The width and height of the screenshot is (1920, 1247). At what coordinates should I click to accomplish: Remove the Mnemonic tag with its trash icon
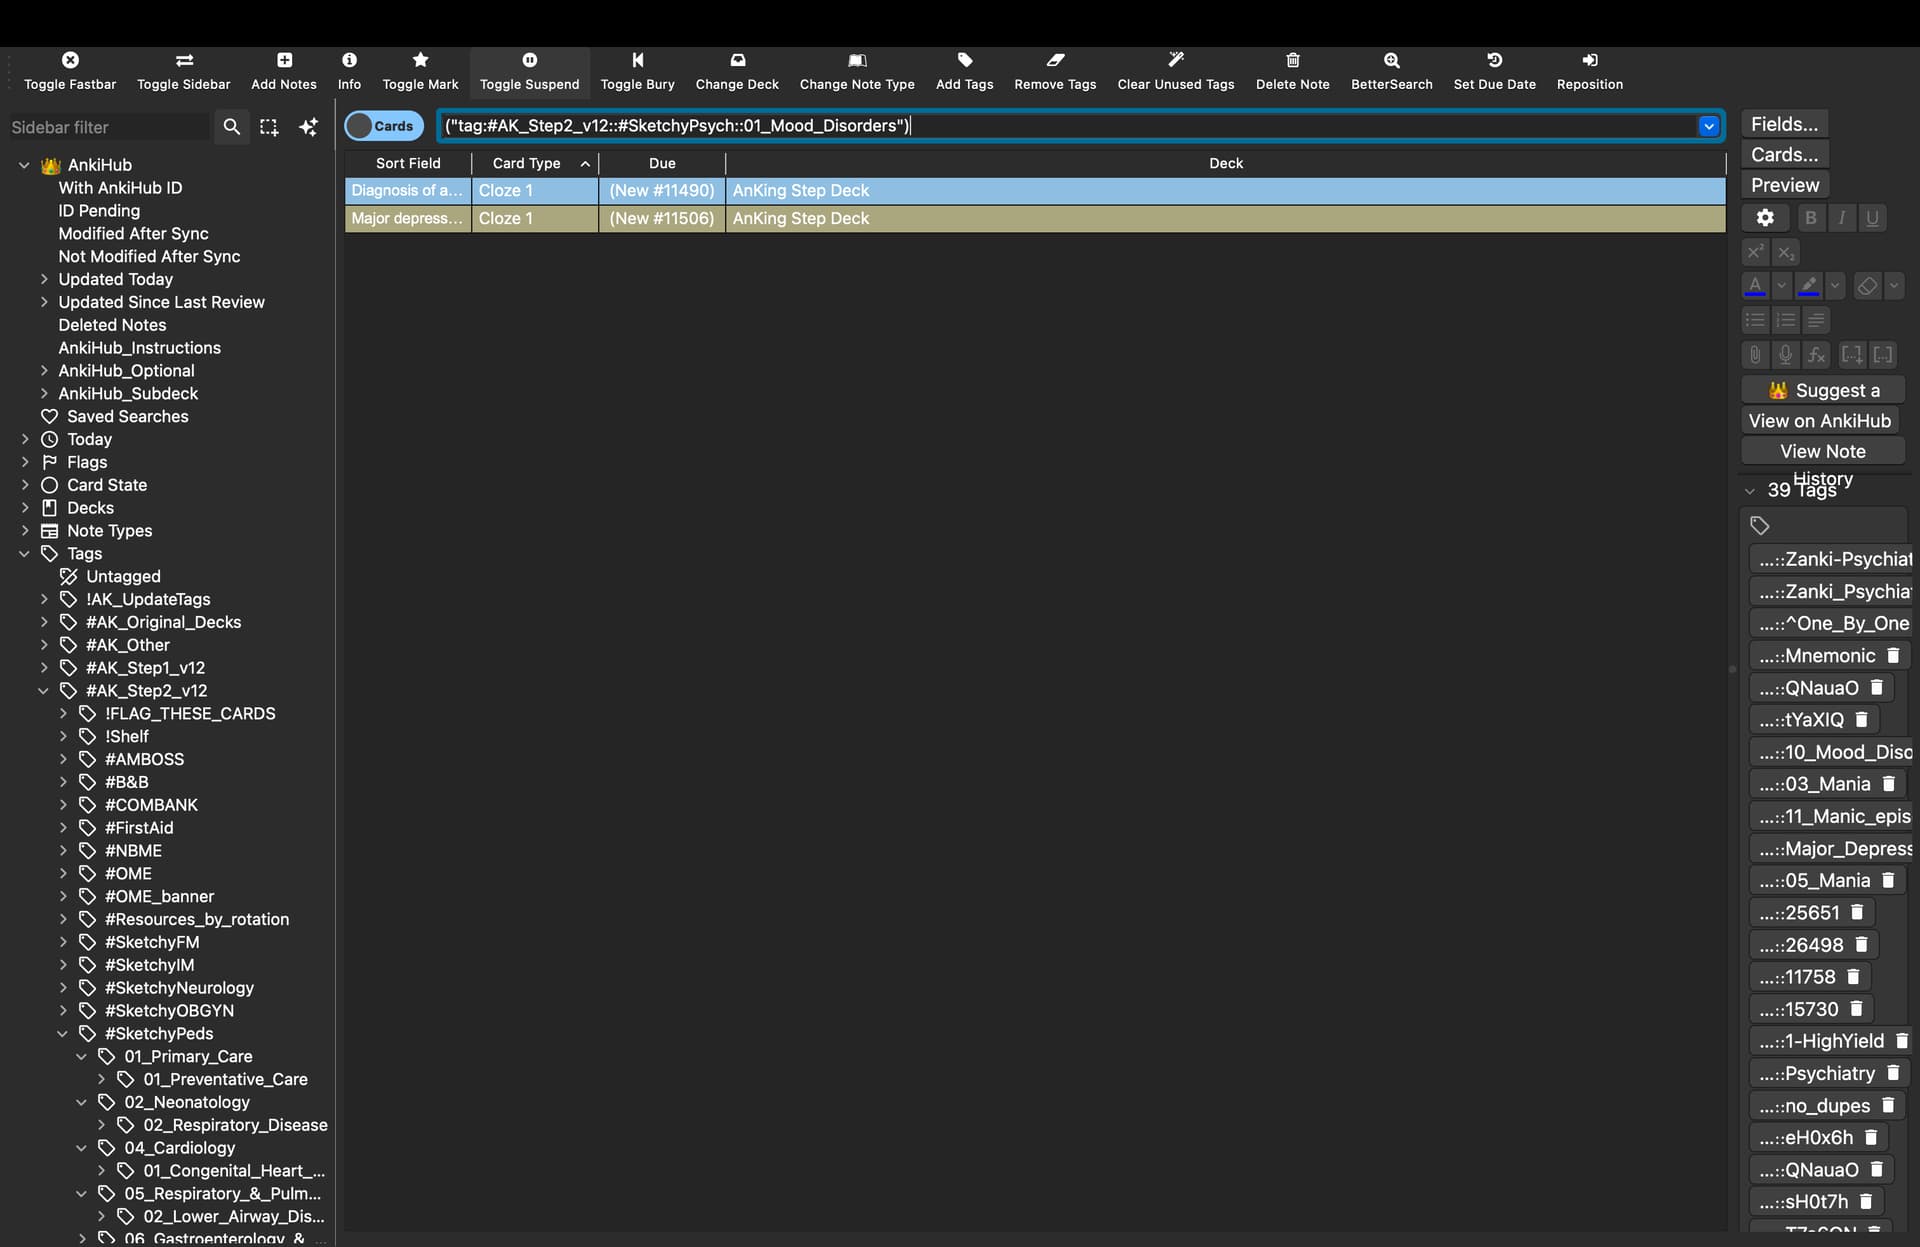pyautogui.click(x=1893, y=656)
